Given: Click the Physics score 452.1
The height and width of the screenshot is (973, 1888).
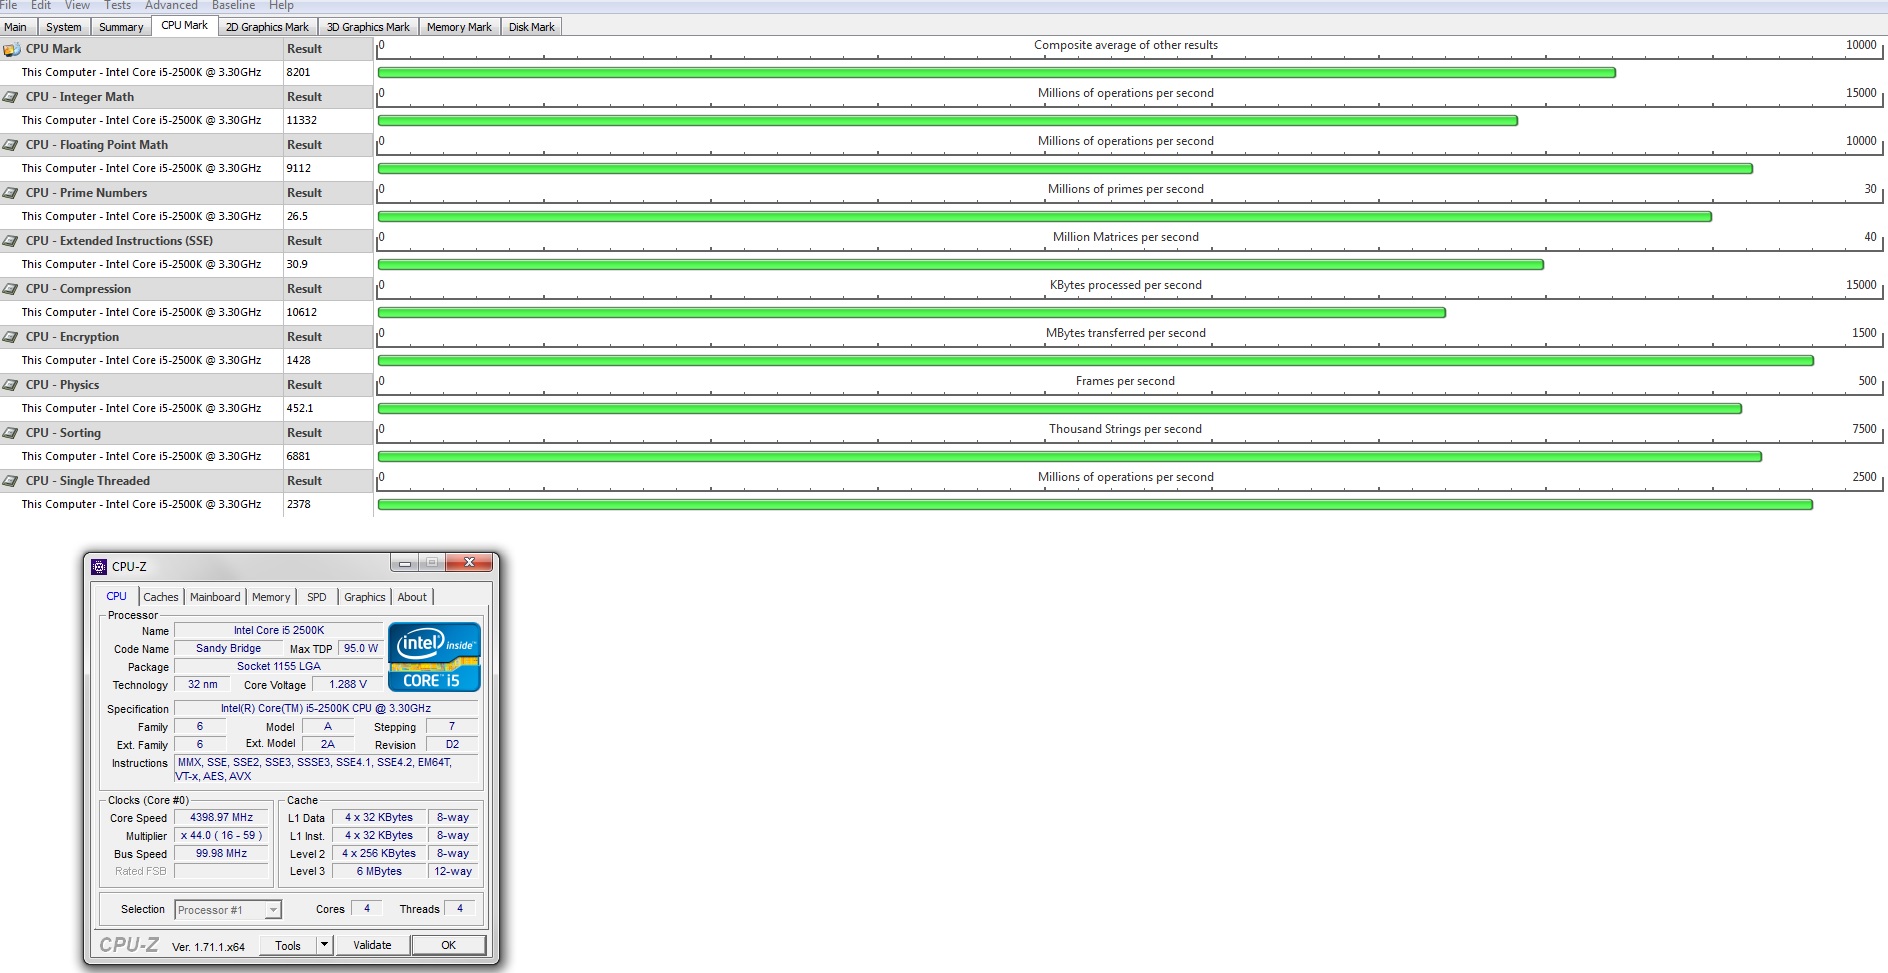Looking at the screenshot, I should (x=300, y=408).
